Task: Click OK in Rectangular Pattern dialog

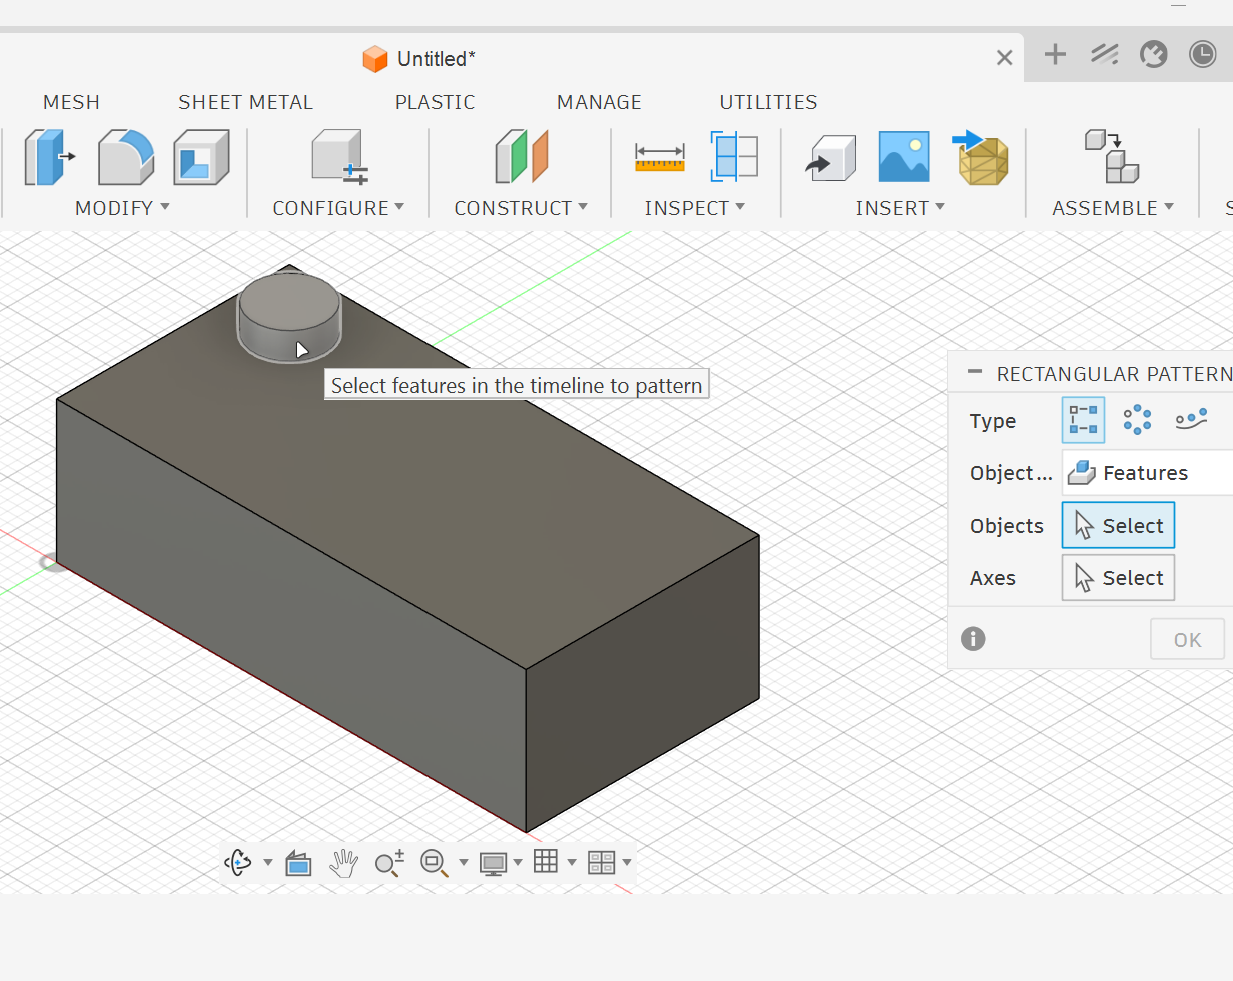Action: [x=1187, y=639]
